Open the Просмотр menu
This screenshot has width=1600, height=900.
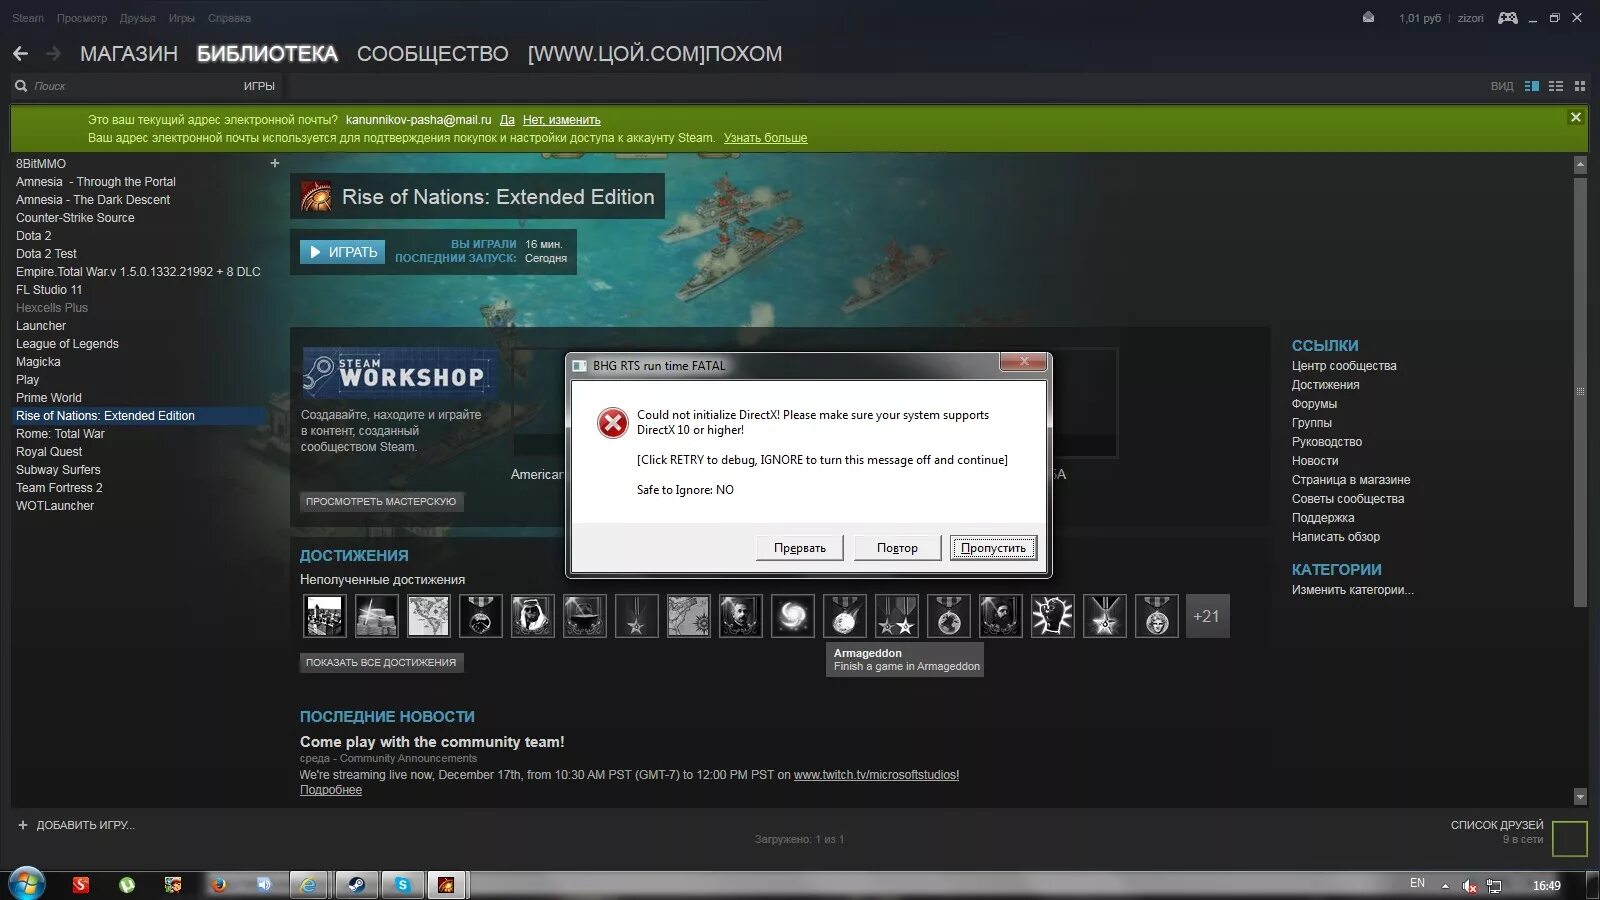coord(82,18)
